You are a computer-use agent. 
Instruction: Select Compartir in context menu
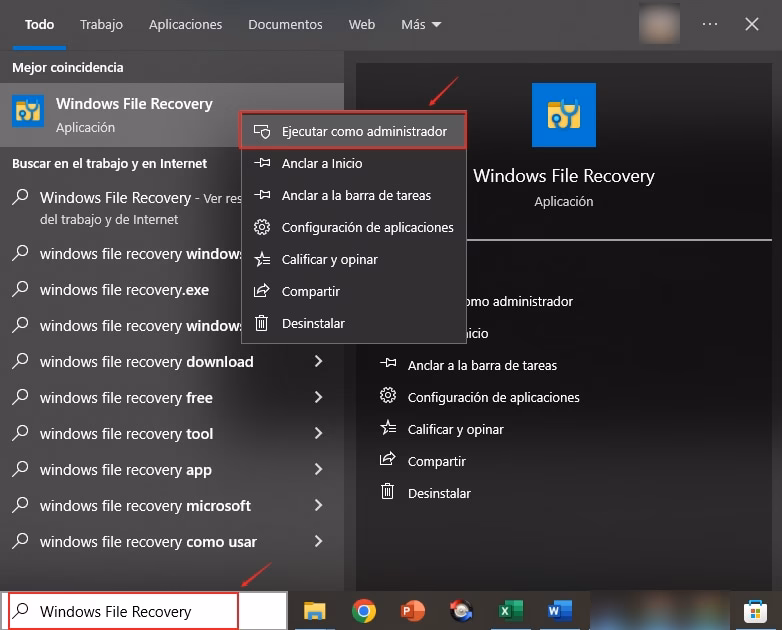point(354,291)
